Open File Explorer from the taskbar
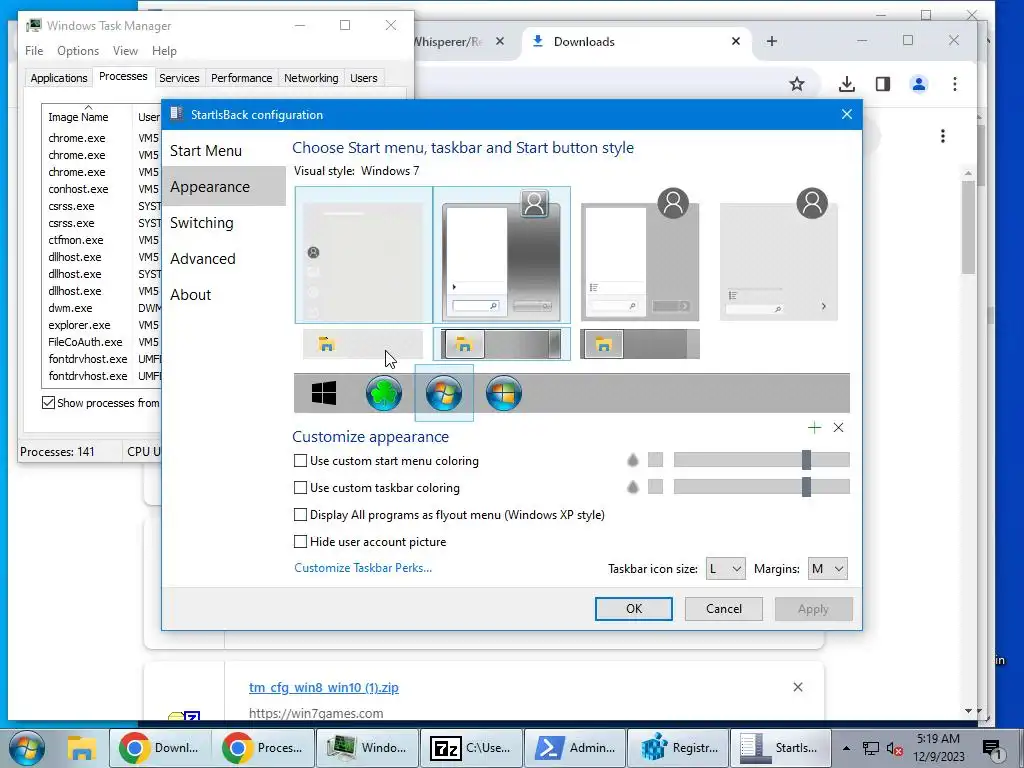 click(82, 748)
